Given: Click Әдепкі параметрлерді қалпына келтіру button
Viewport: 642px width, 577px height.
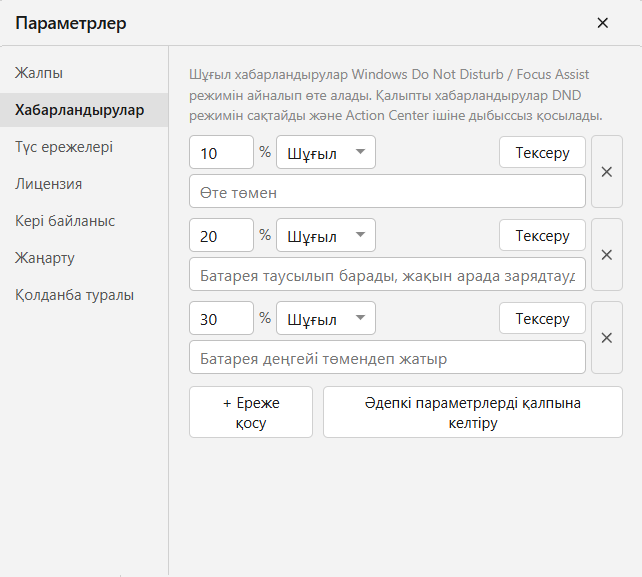Looking at the screenshot, I should (473, 412).
